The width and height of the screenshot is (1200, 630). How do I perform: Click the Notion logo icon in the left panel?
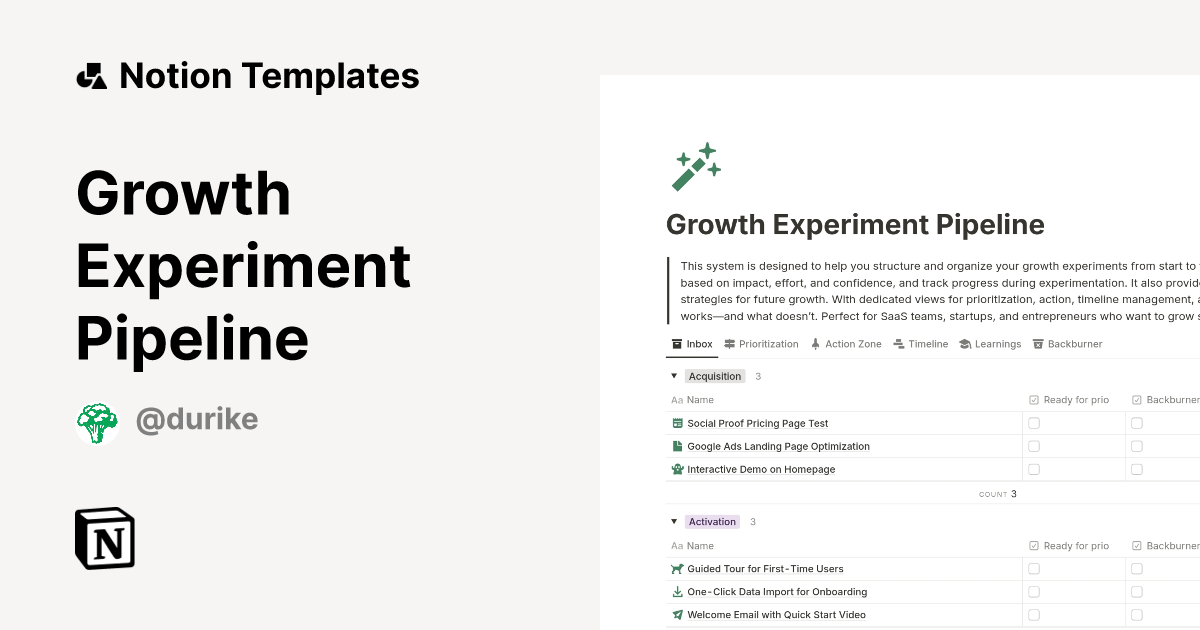(x=104, y=538)
